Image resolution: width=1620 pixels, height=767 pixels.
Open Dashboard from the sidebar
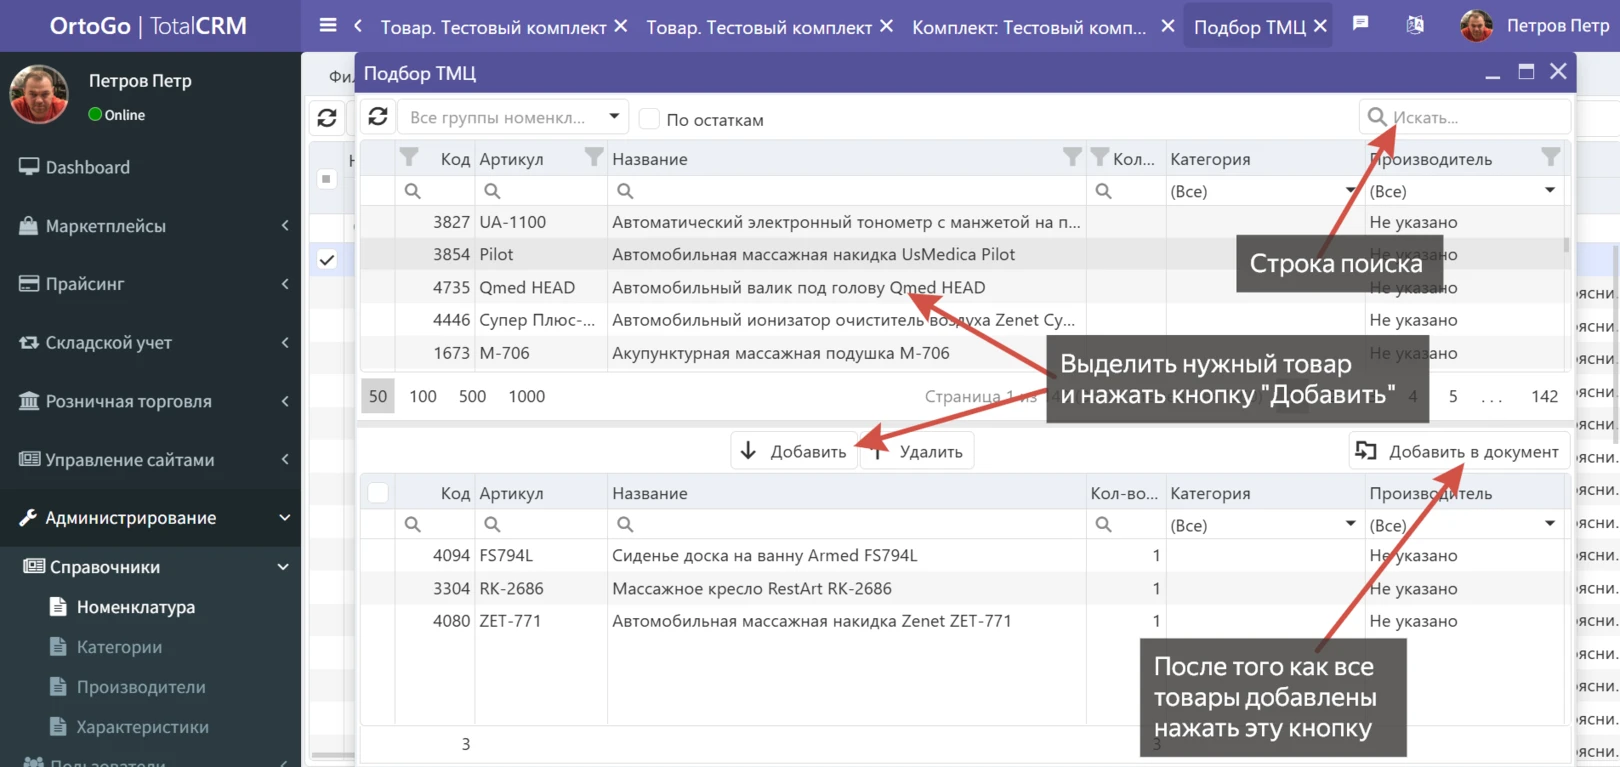[87, 167]
